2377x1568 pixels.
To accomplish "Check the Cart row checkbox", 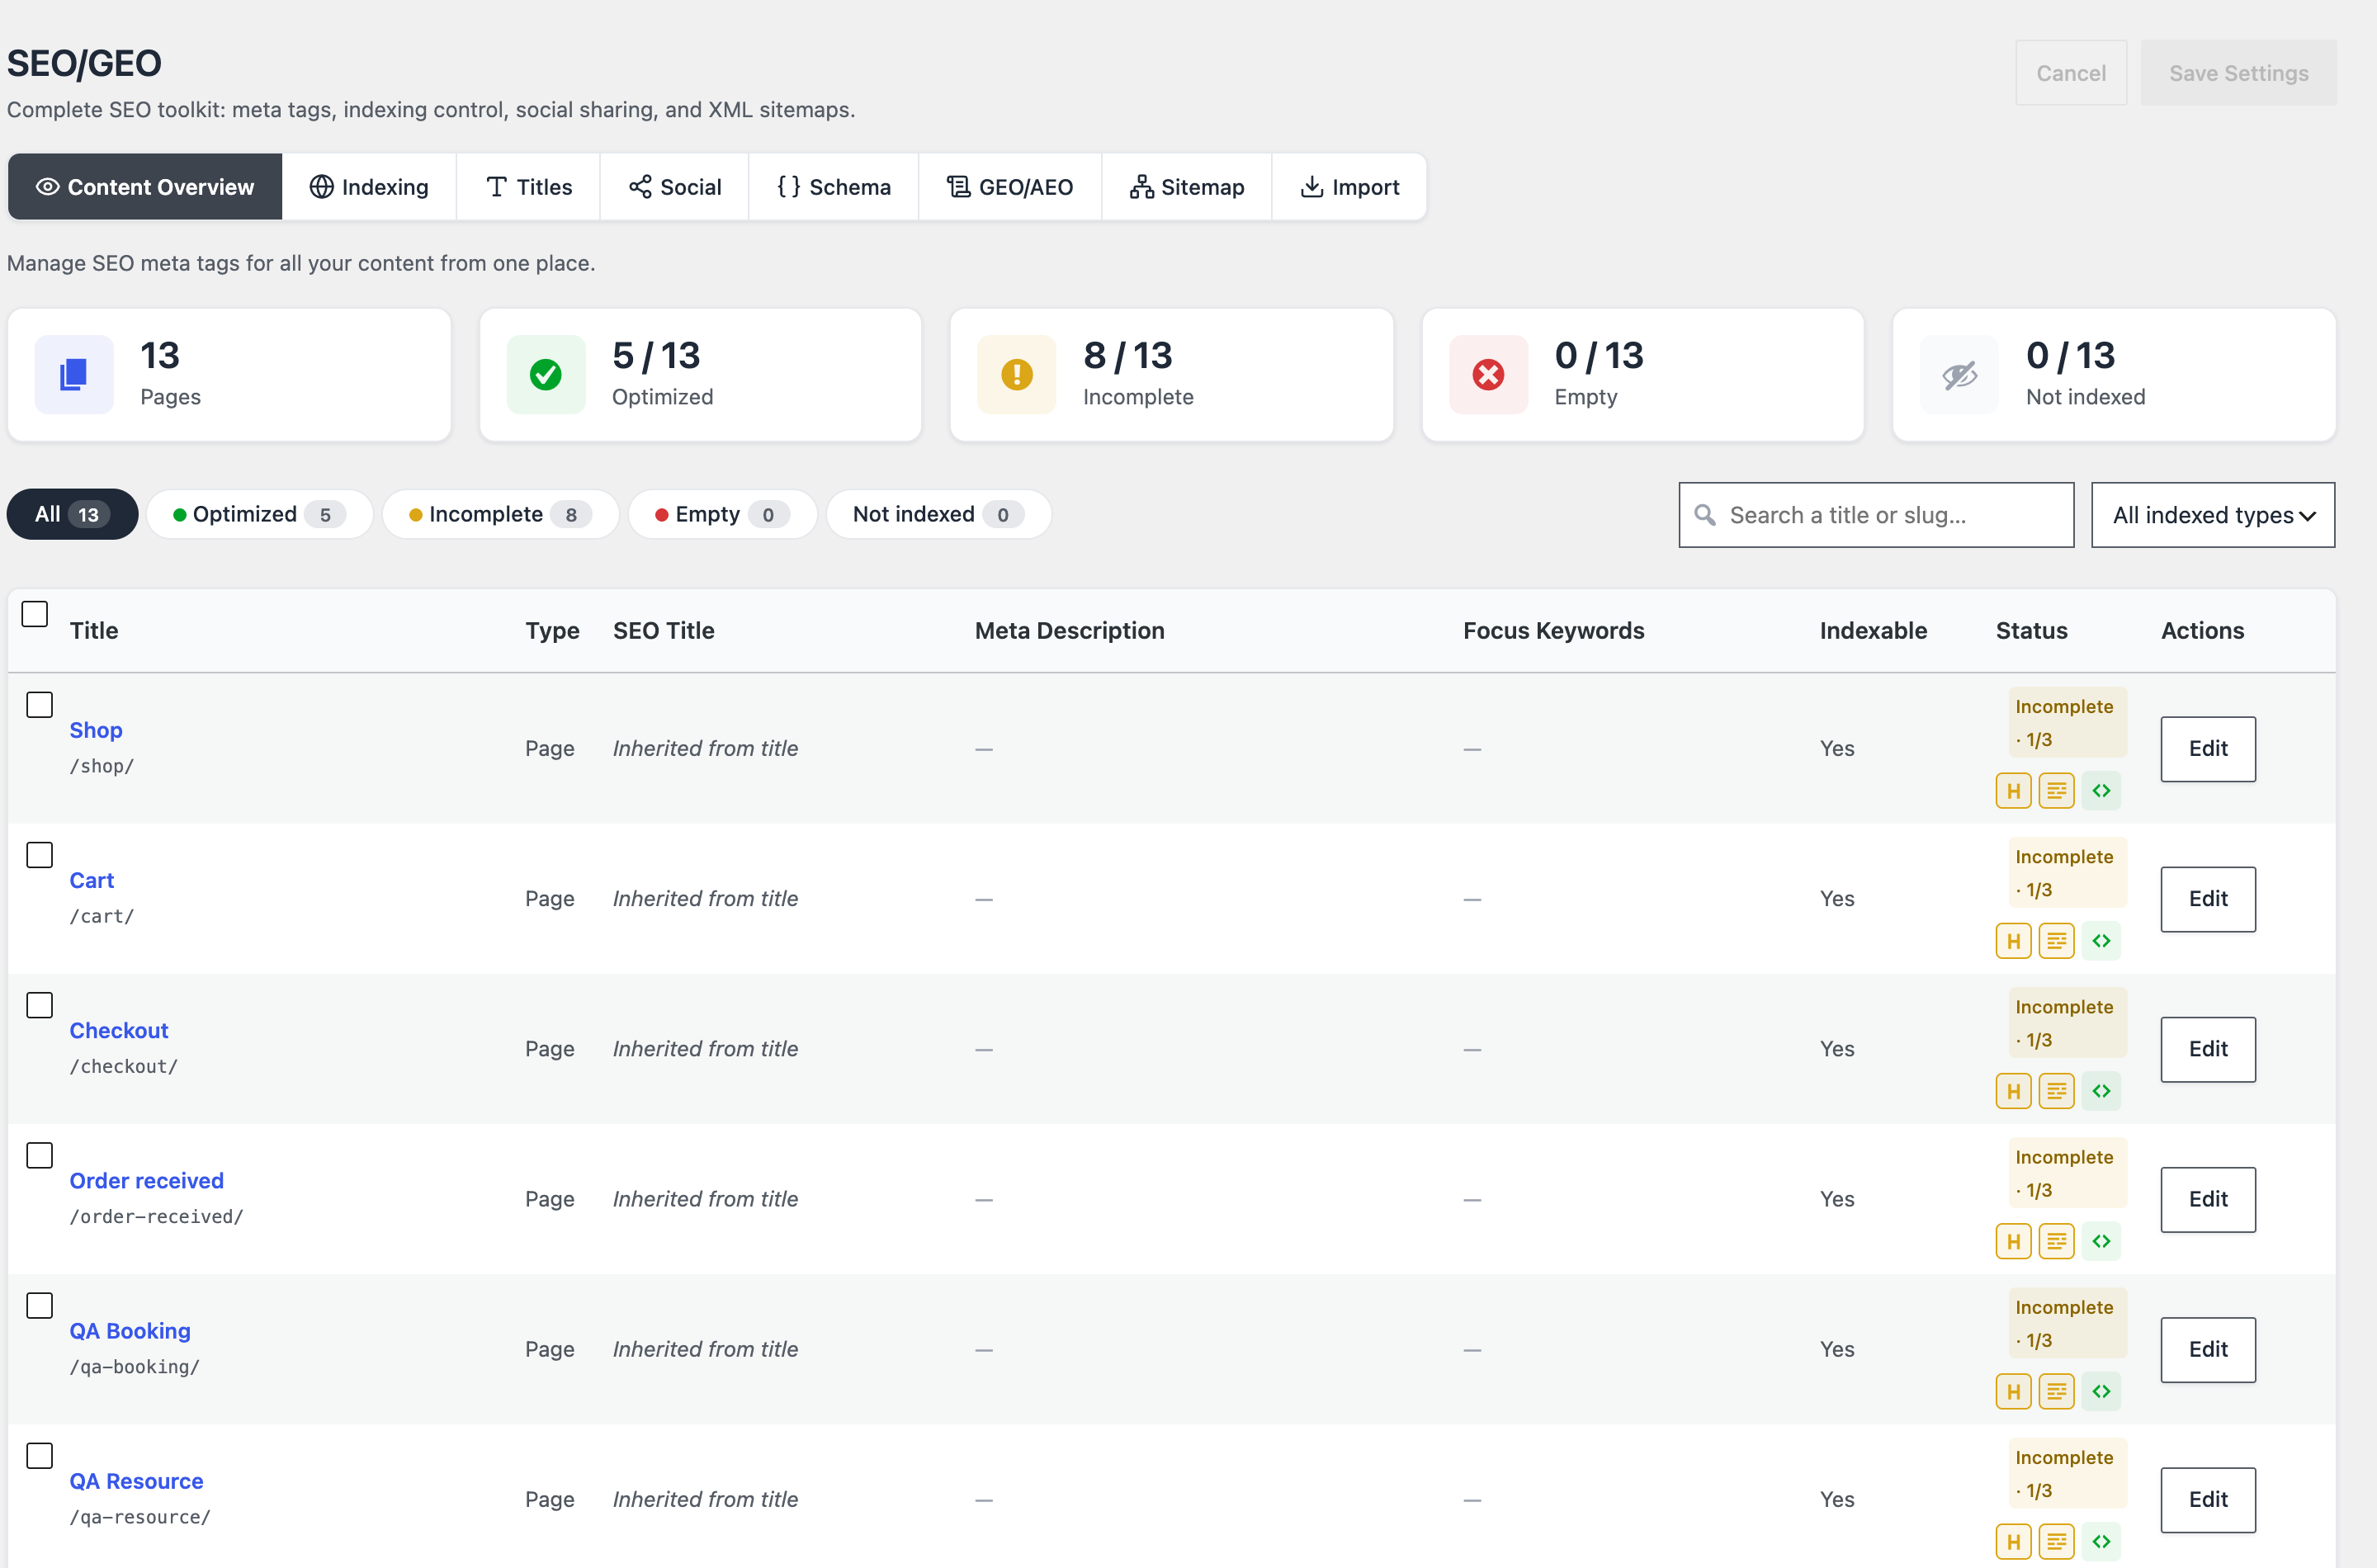I will pos(39,855).
